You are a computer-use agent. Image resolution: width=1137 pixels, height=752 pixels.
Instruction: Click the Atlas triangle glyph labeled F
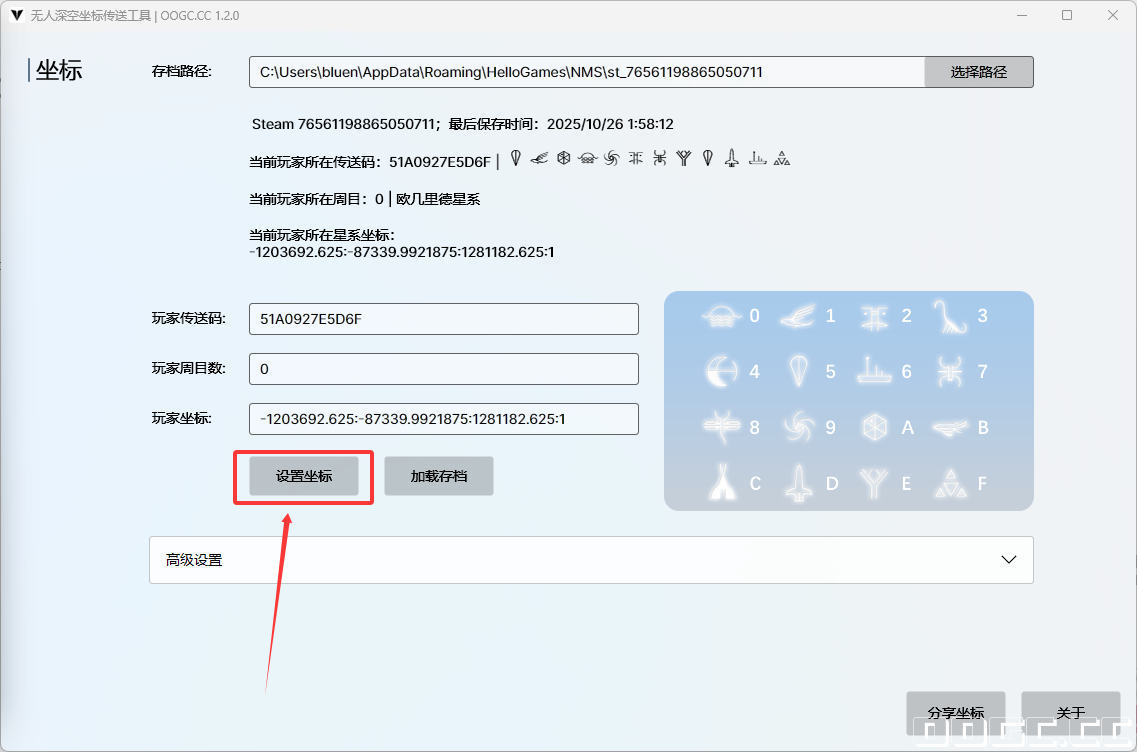[950, 483]
